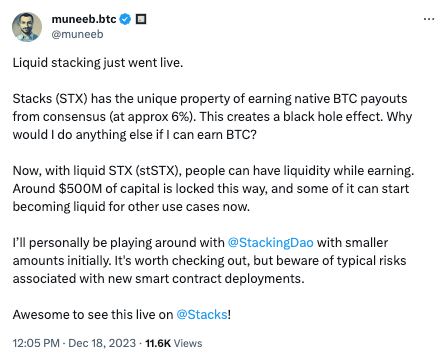Click the 12:05 PM timestamp
This screenshot has width=448, height=362.
36,343
